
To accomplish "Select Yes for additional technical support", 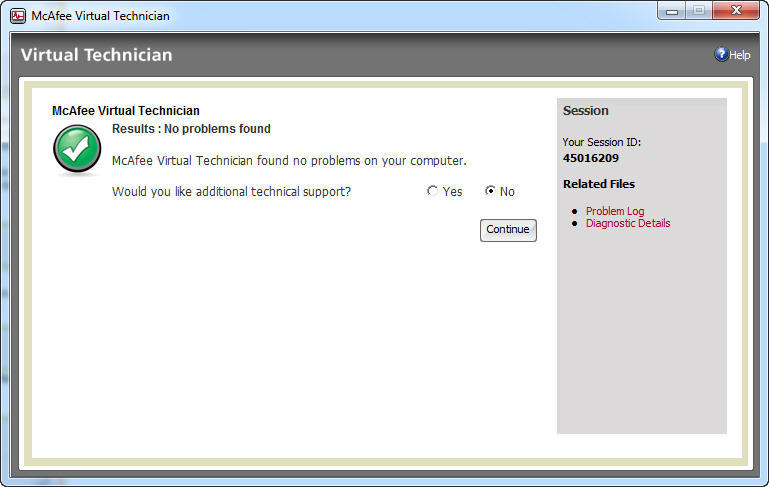I will pos(432,191).
